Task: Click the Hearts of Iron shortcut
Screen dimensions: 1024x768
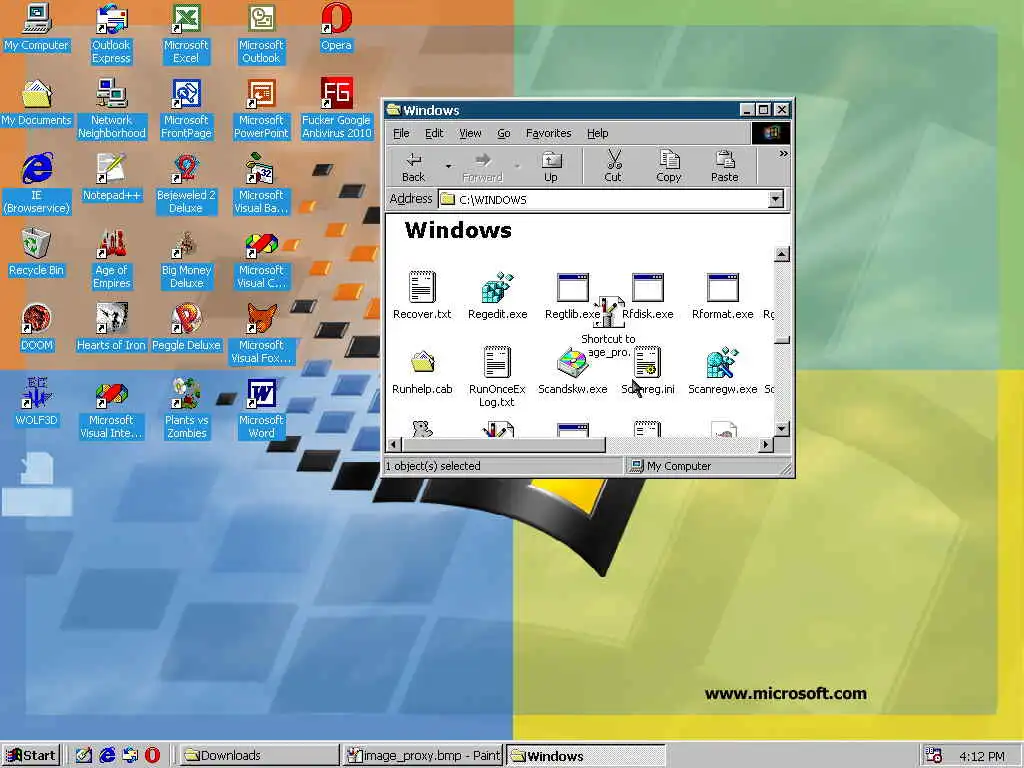Action: [112, 328]
